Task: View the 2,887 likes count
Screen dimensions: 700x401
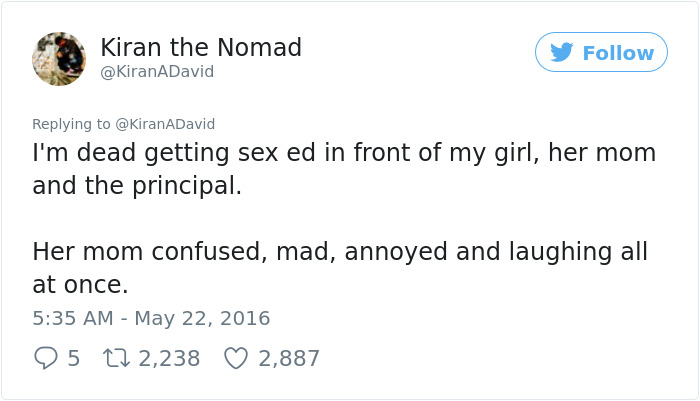Action: point(289,357)
